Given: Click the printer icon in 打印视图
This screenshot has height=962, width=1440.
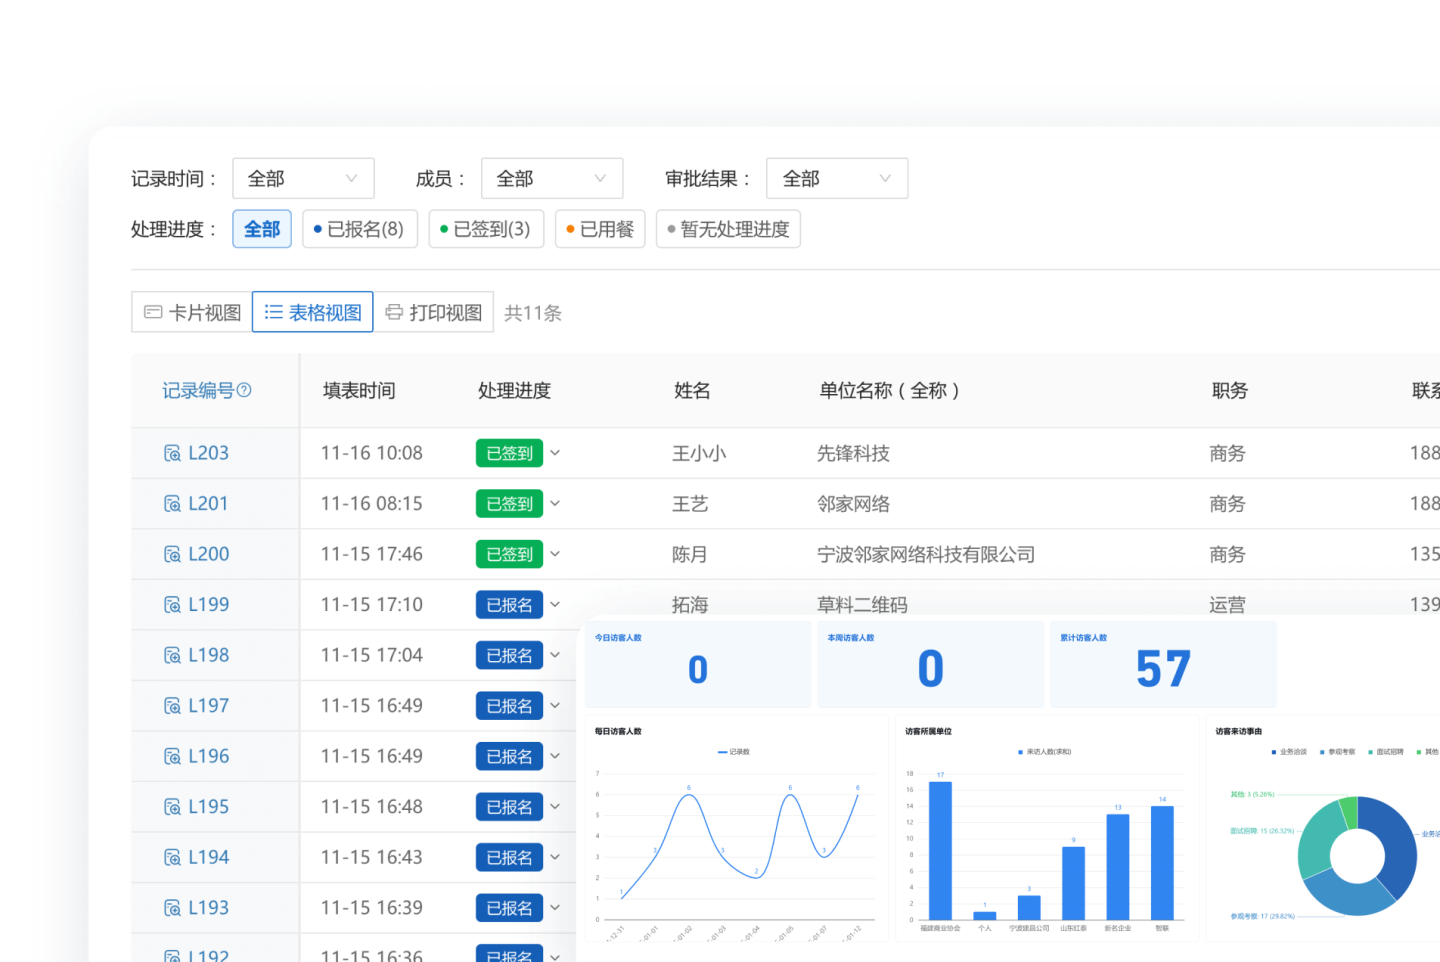Looking at the screenshot, I should coord(394,313).
